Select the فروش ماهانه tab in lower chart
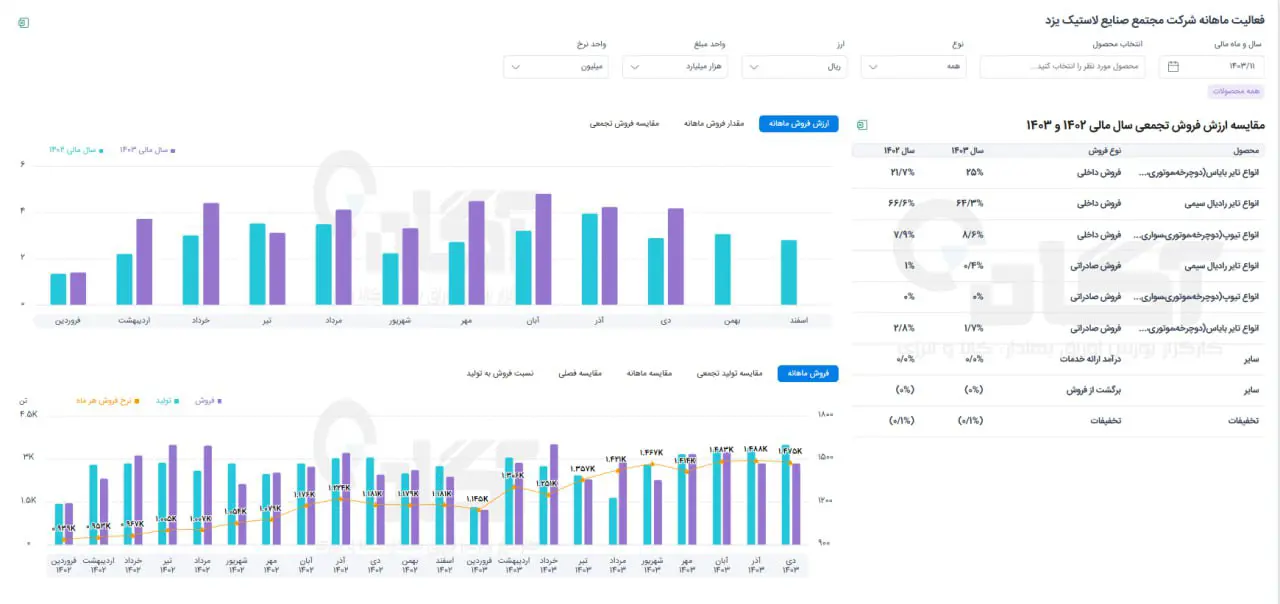1280x604 pixels. (x=808, y=373)
